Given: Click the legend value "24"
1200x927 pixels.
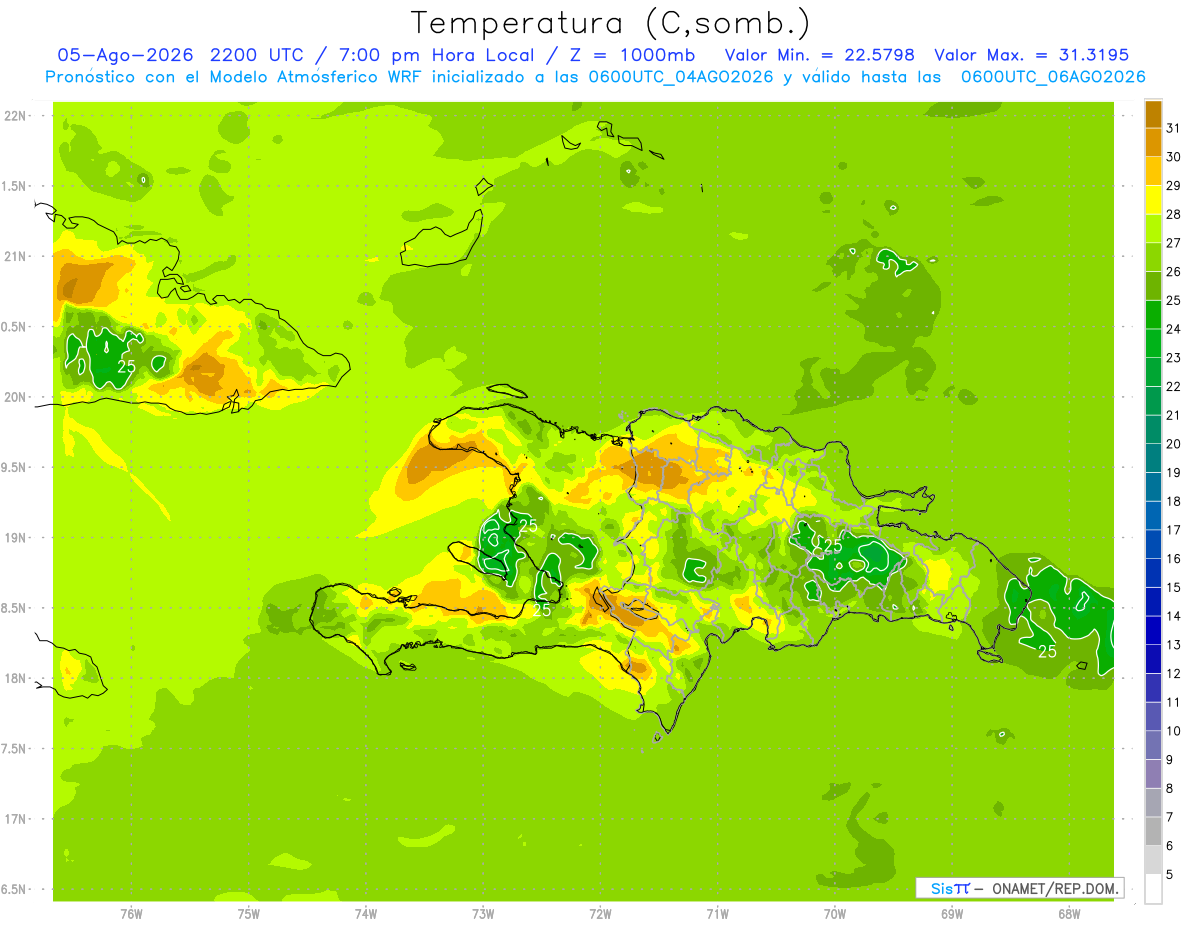Looking at the screenshot, I should [1174, 329].
